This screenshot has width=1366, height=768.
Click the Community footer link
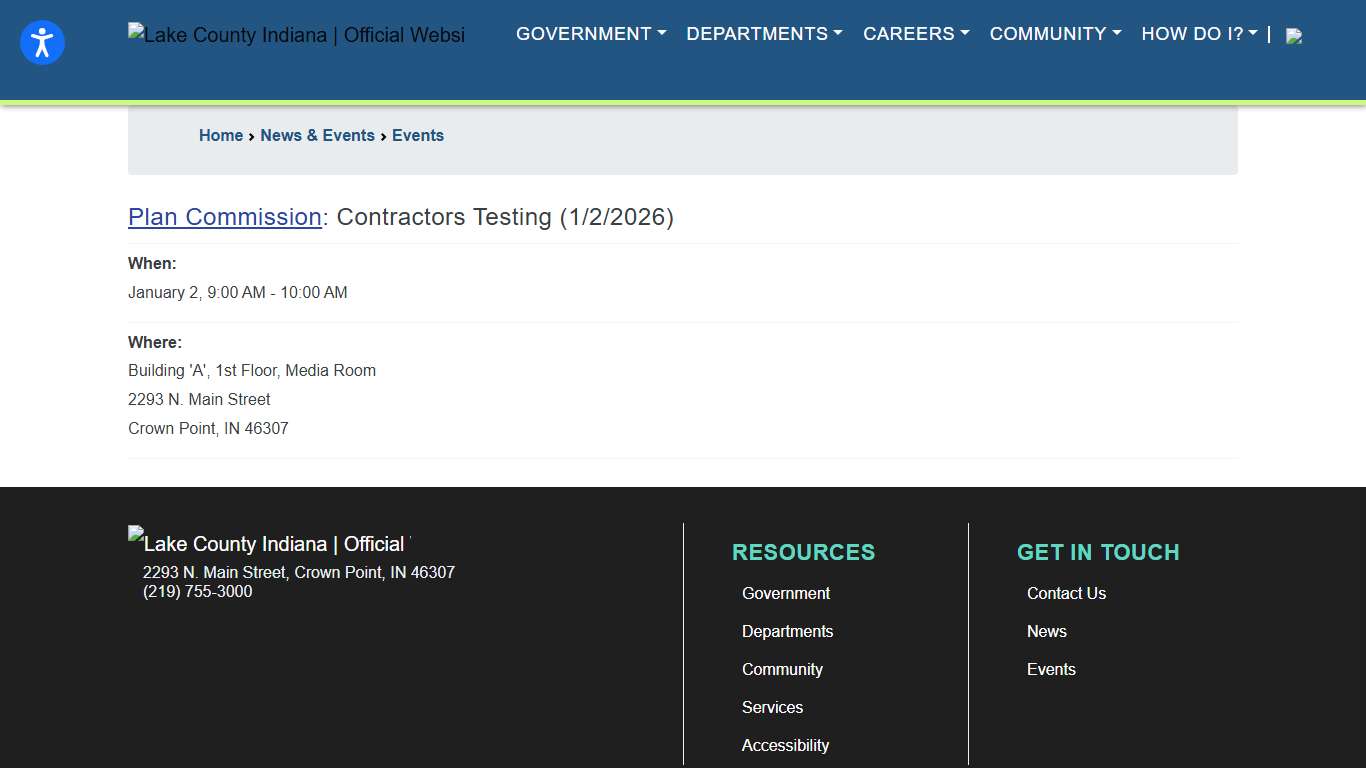point(782,669)
